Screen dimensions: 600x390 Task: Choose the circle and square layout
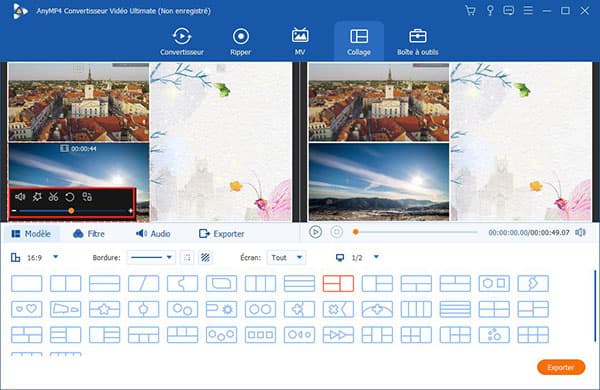click(x=494, y=284)
